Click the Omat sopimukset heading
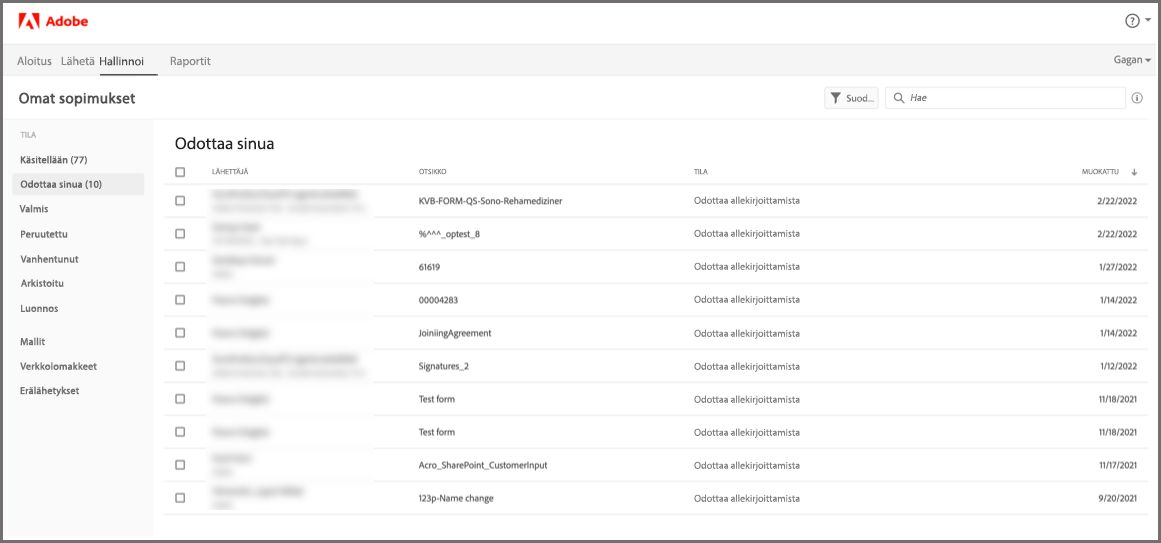The width and height of the screenshot is (1161, 543). click(x=77, y=98)
